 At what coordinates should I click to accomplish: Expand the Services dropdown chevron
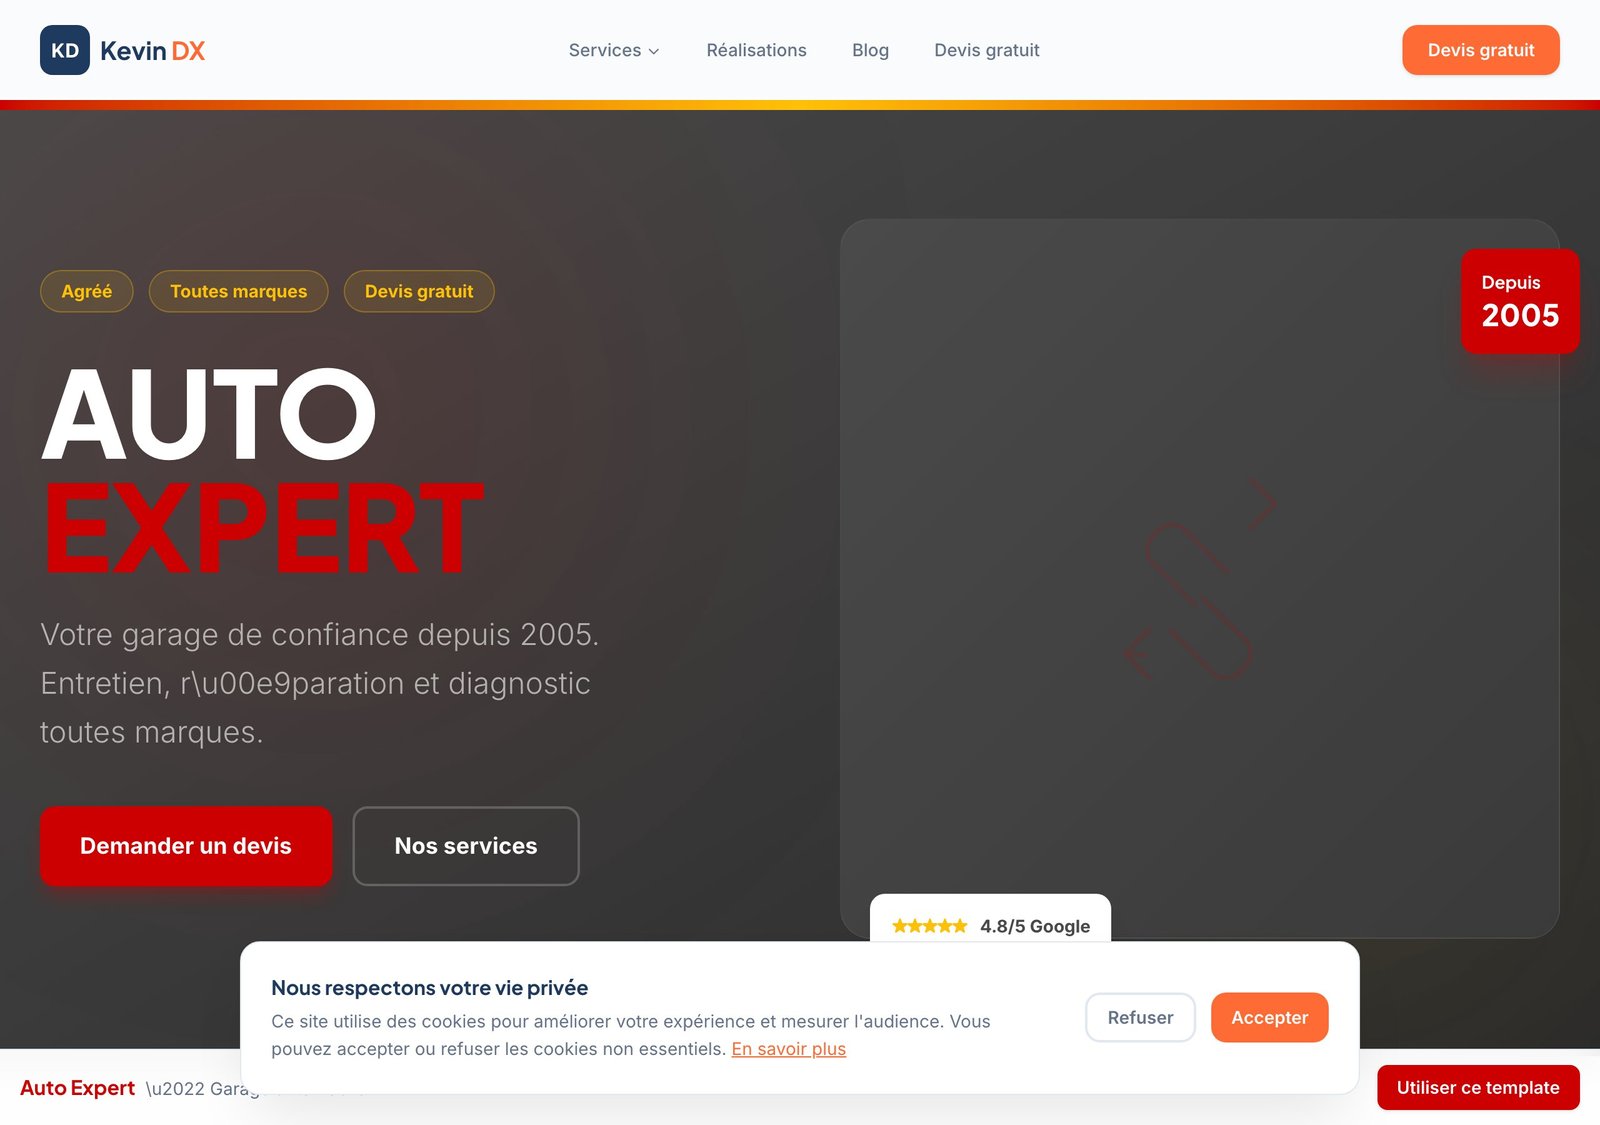[x=654, y=51]
